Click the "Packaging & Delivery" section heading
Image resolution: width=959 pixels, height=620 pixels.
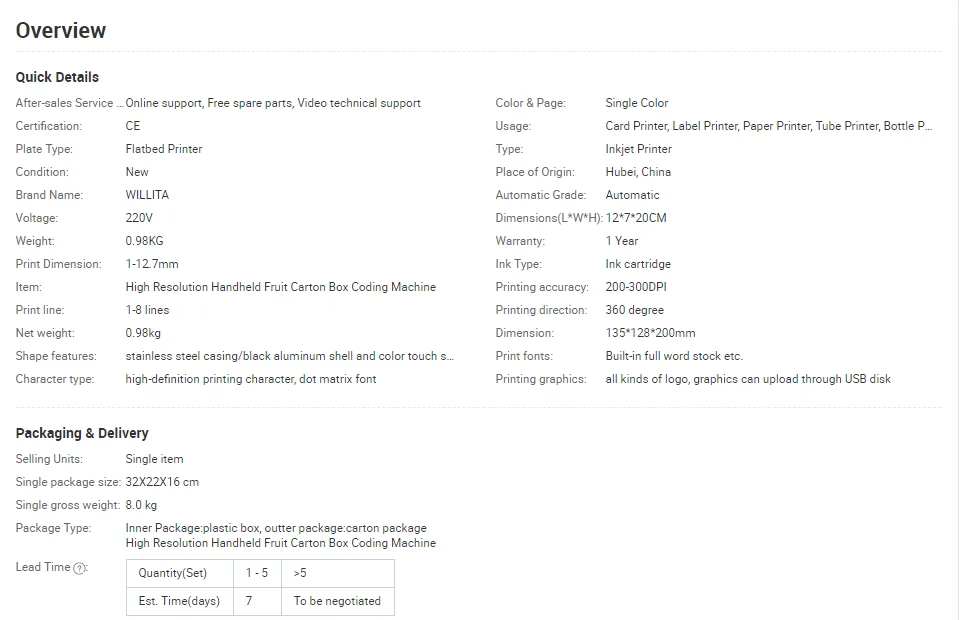click(x=82, y=433)
